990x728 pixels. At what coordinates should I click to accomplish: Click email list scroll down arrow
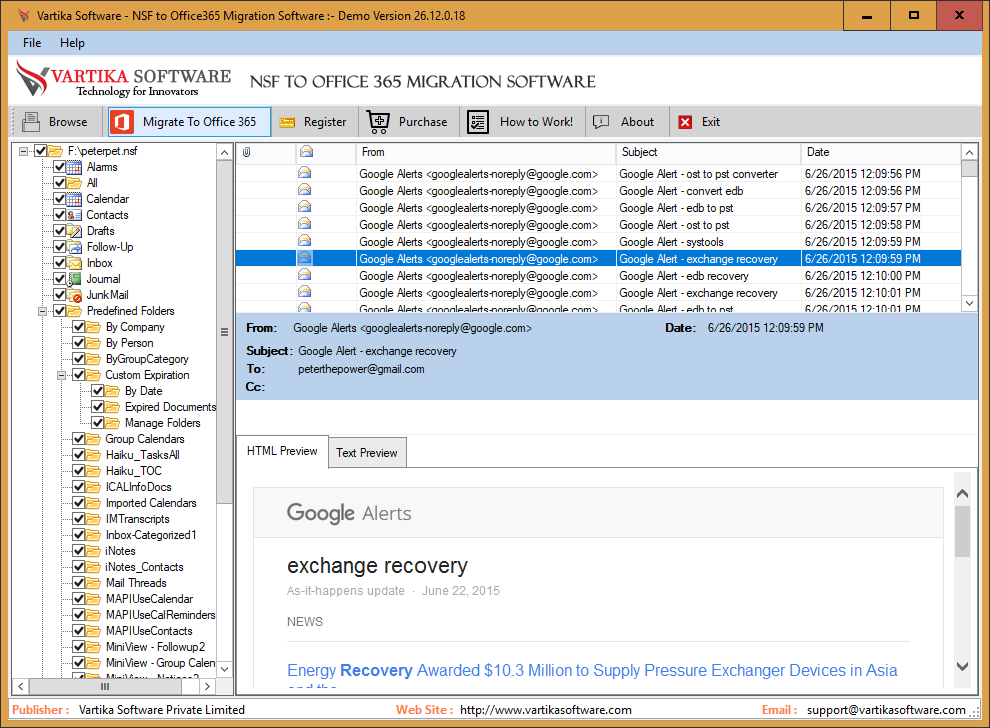click(x=969, y=303)
